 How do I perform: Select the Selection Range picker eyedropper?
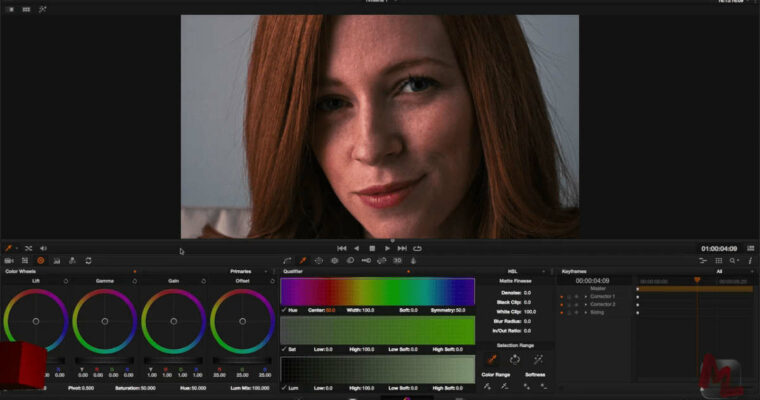pyautogui.click(x=492, y=359)
